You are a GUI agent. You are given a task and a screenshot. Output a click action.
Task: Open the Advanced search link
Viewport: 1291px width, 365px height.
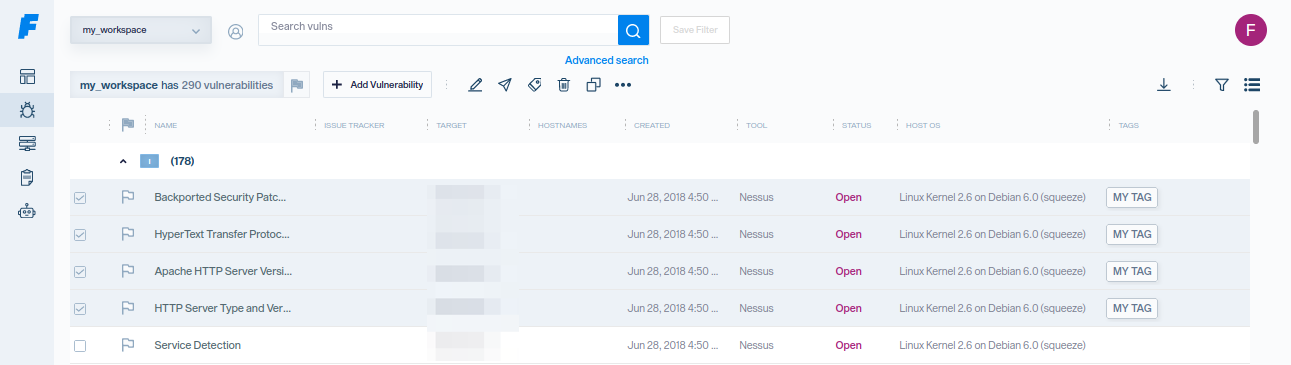tap(607, 60)
